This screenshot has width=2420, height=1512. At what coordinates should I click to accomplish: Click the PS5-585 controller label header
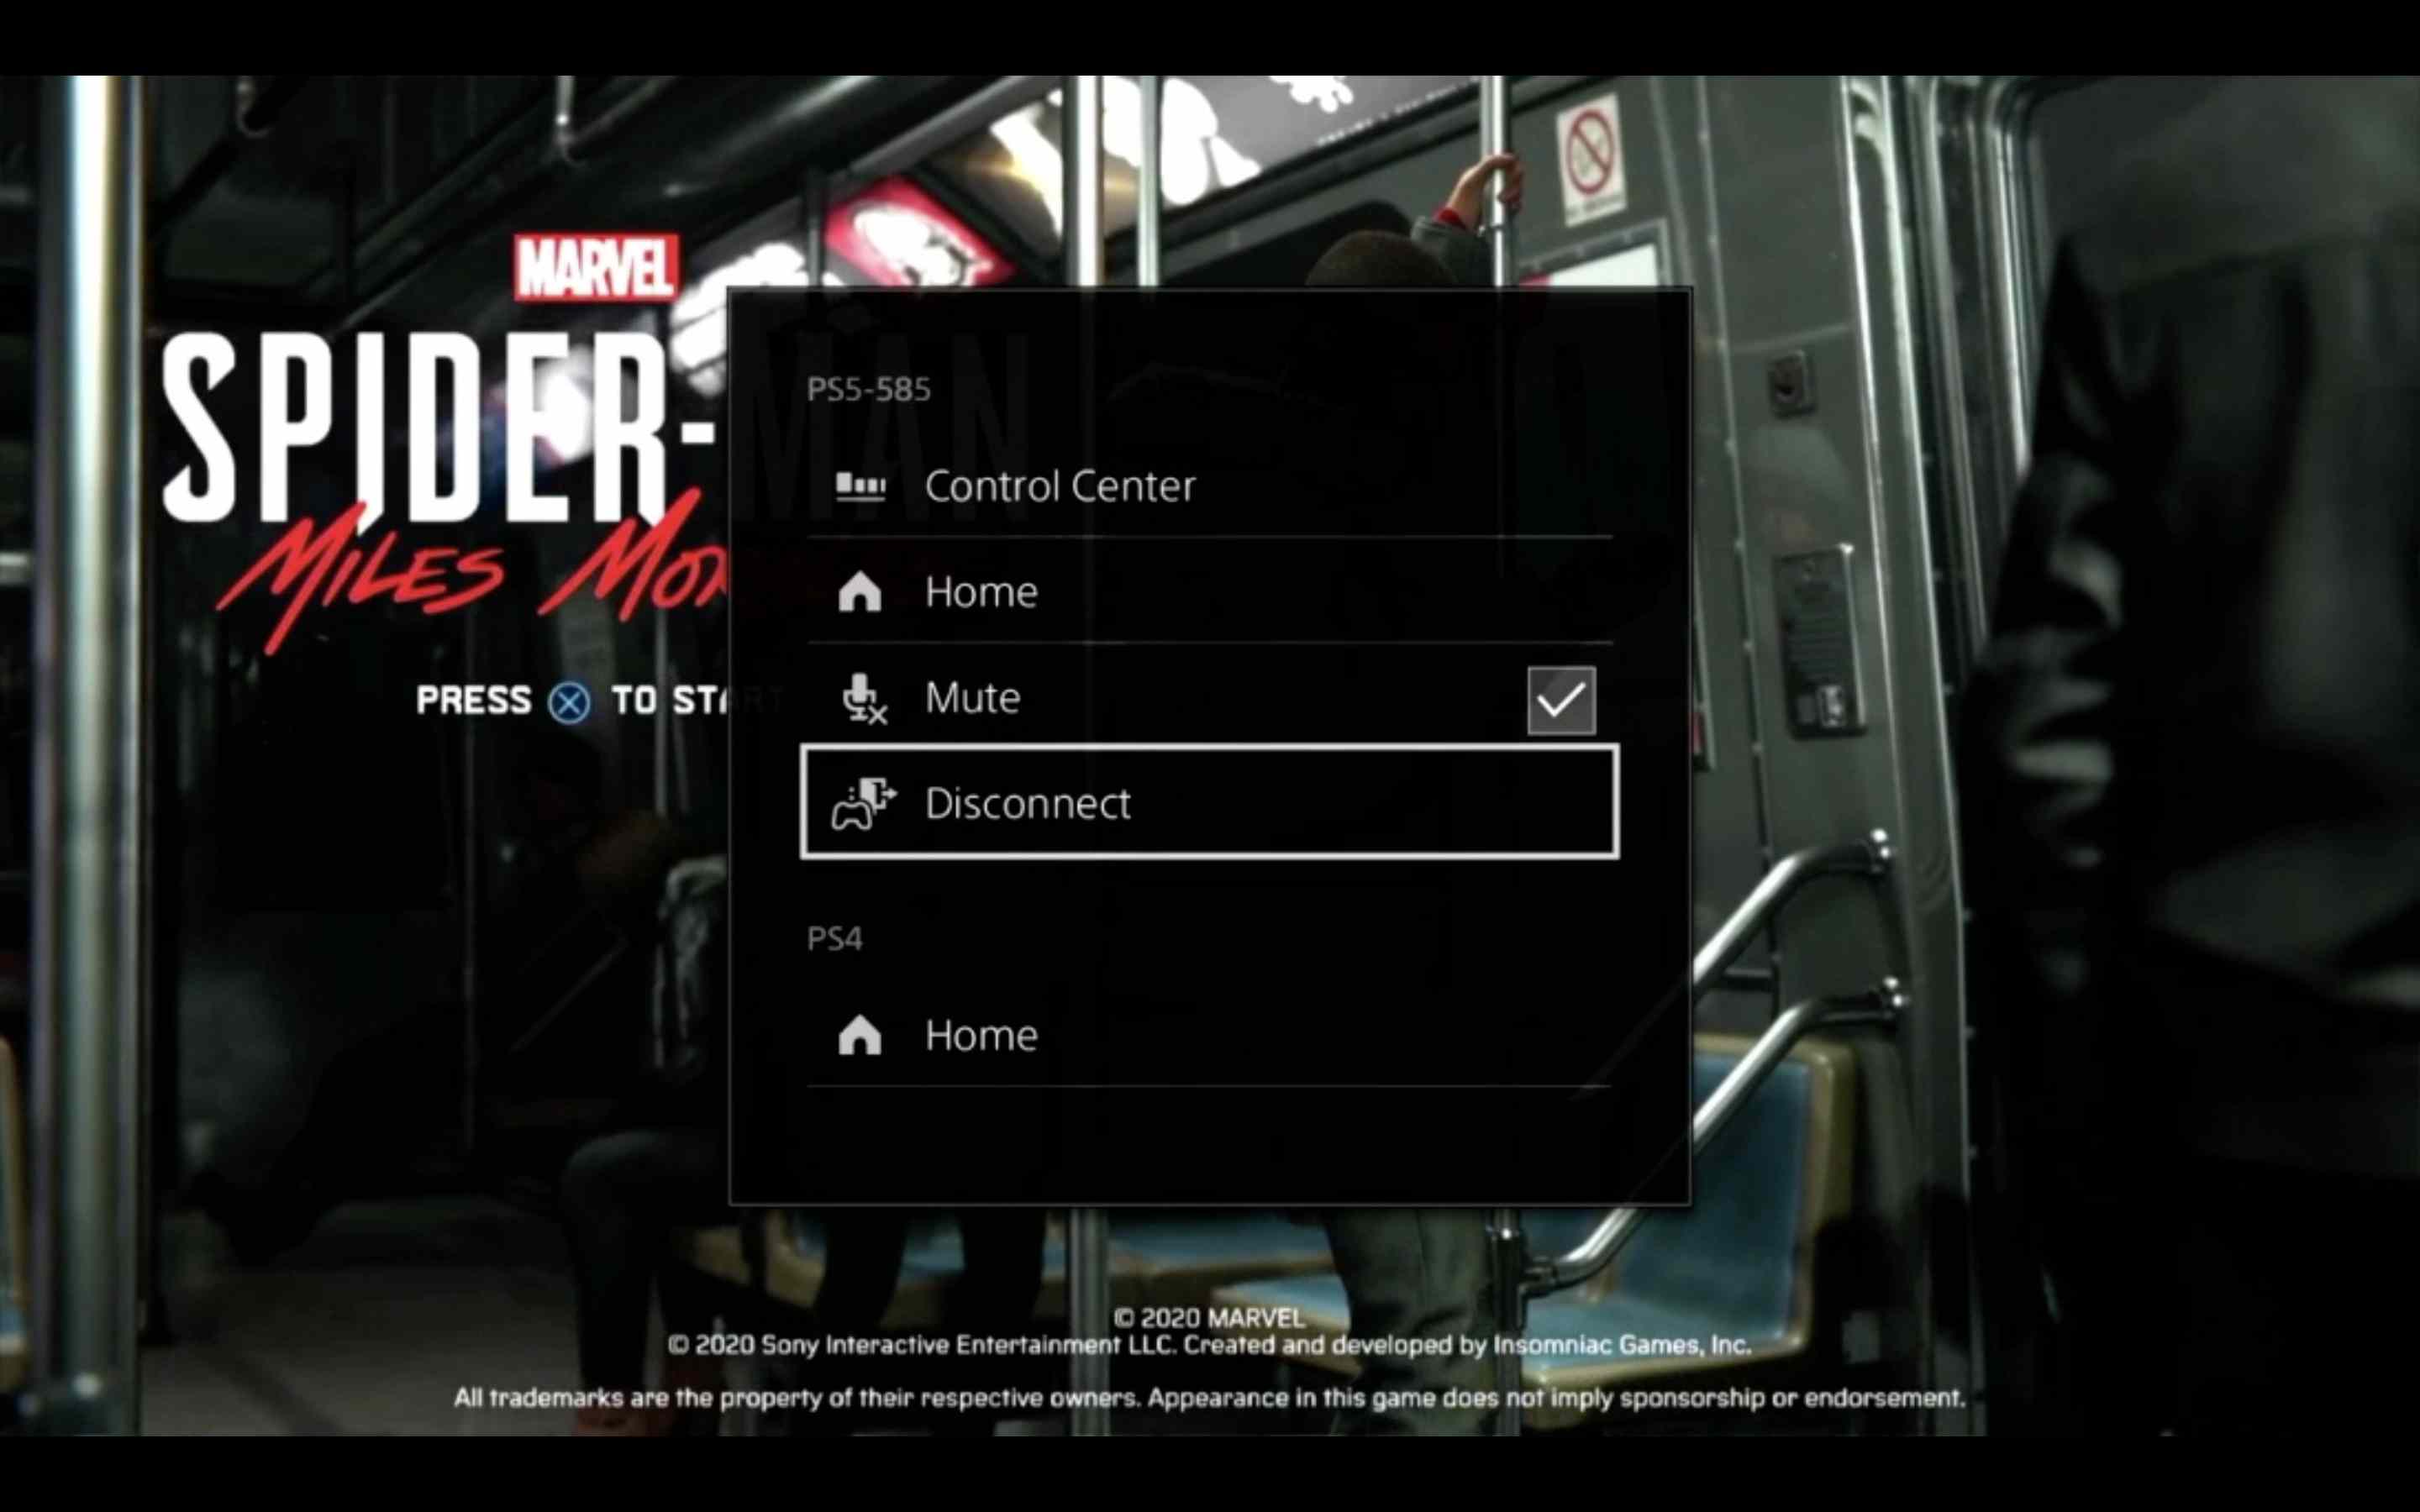(x=864, y=386)
